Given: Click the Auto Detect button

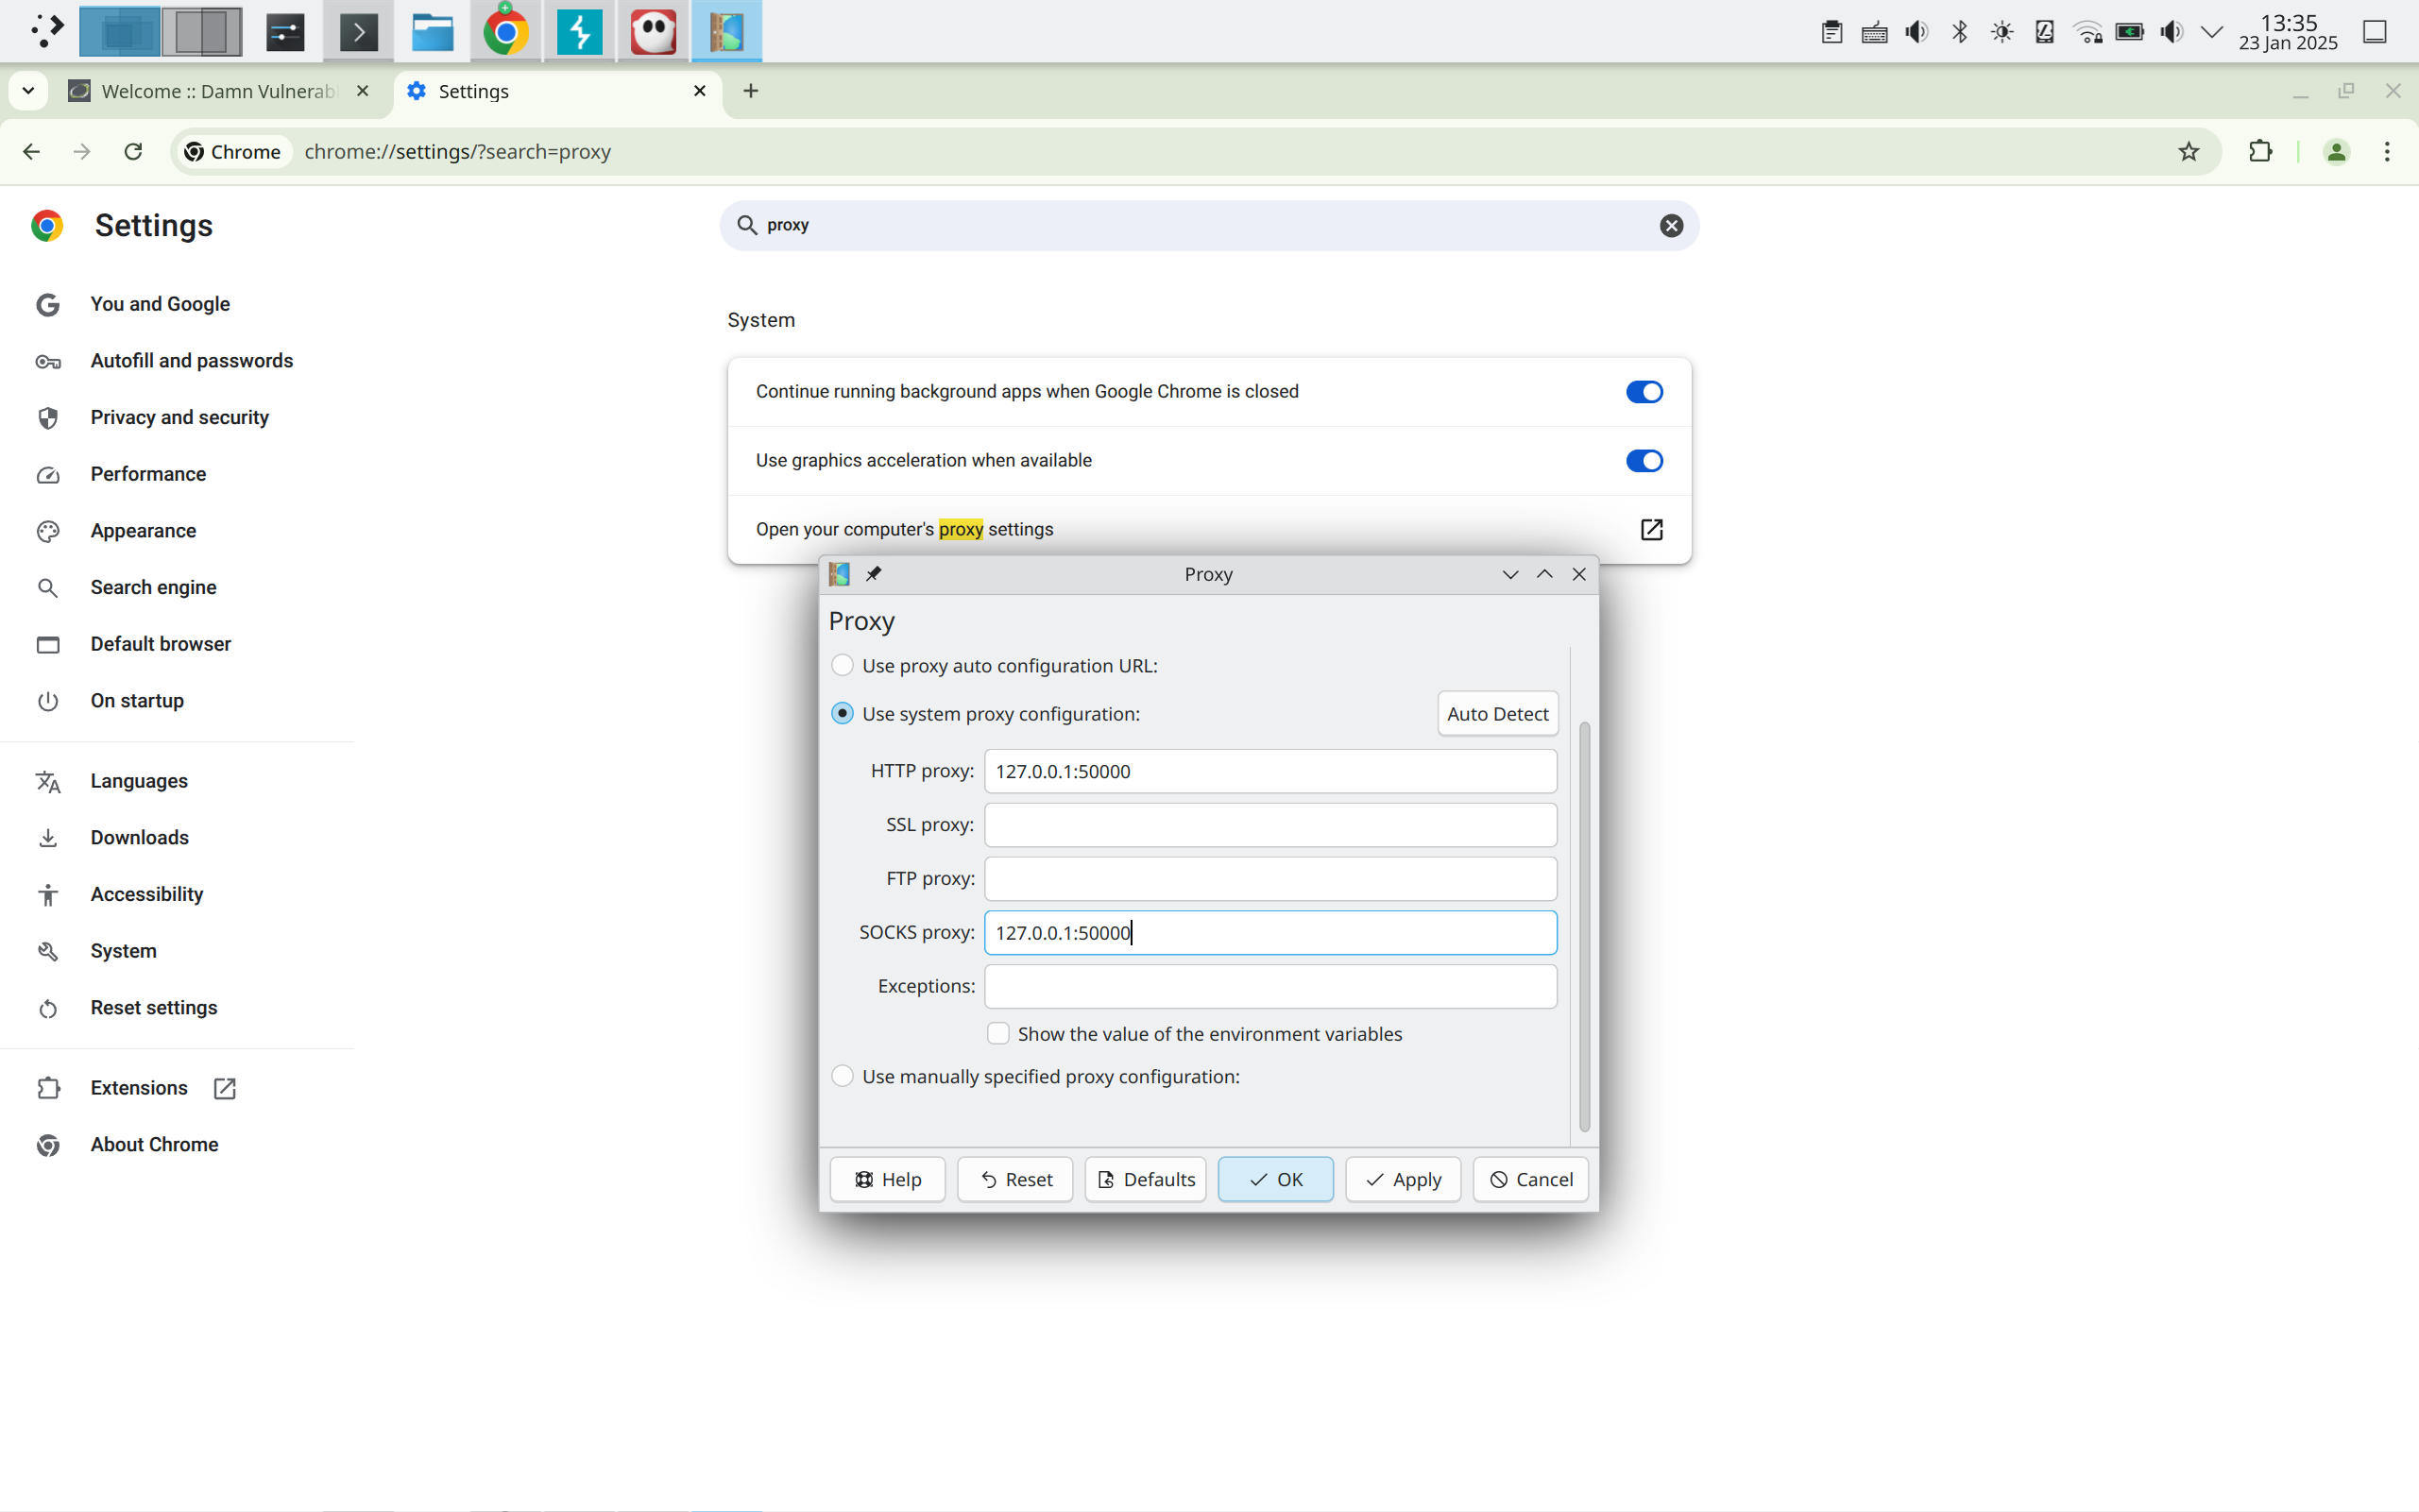Looking at the screenshot, I should [1497, 714].
